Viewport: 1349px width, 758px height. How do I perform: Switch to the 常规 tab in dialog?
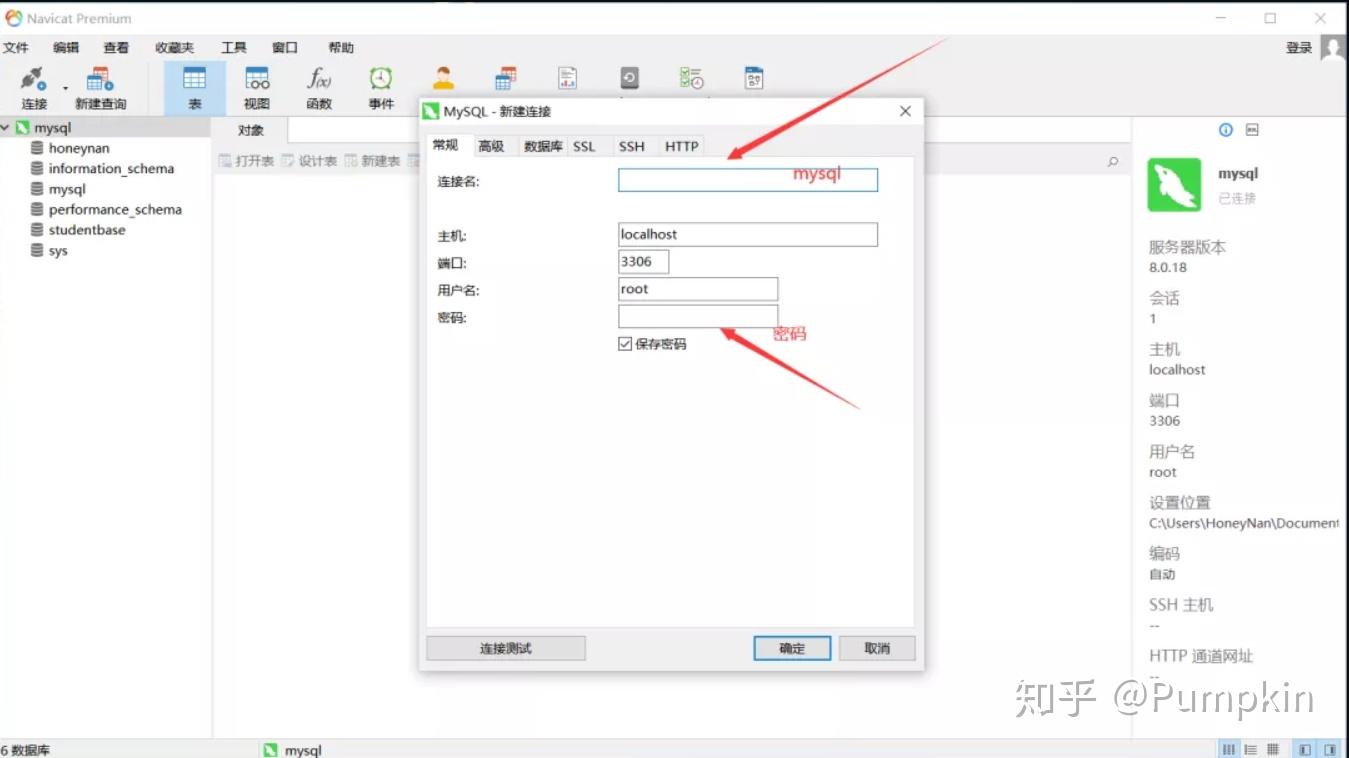(446, 145)
